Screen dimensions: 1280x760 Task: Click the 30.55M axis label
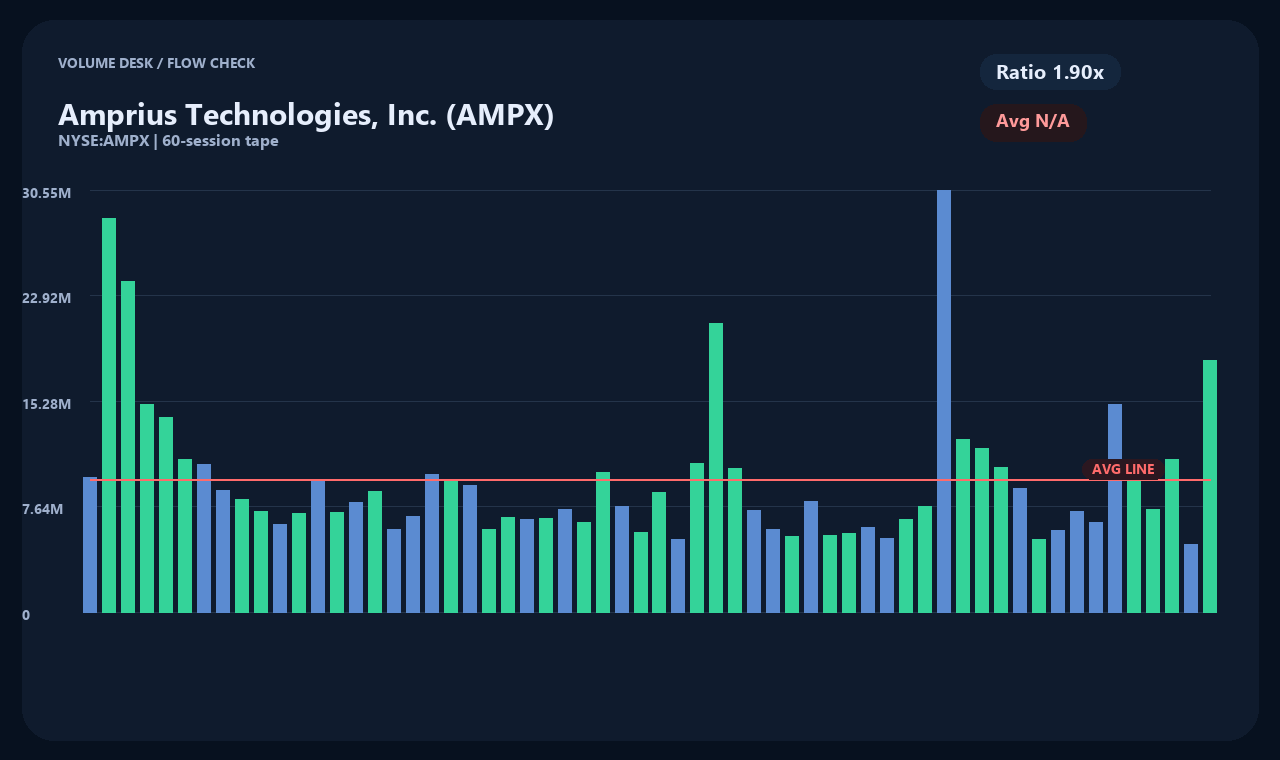point(46,192)
